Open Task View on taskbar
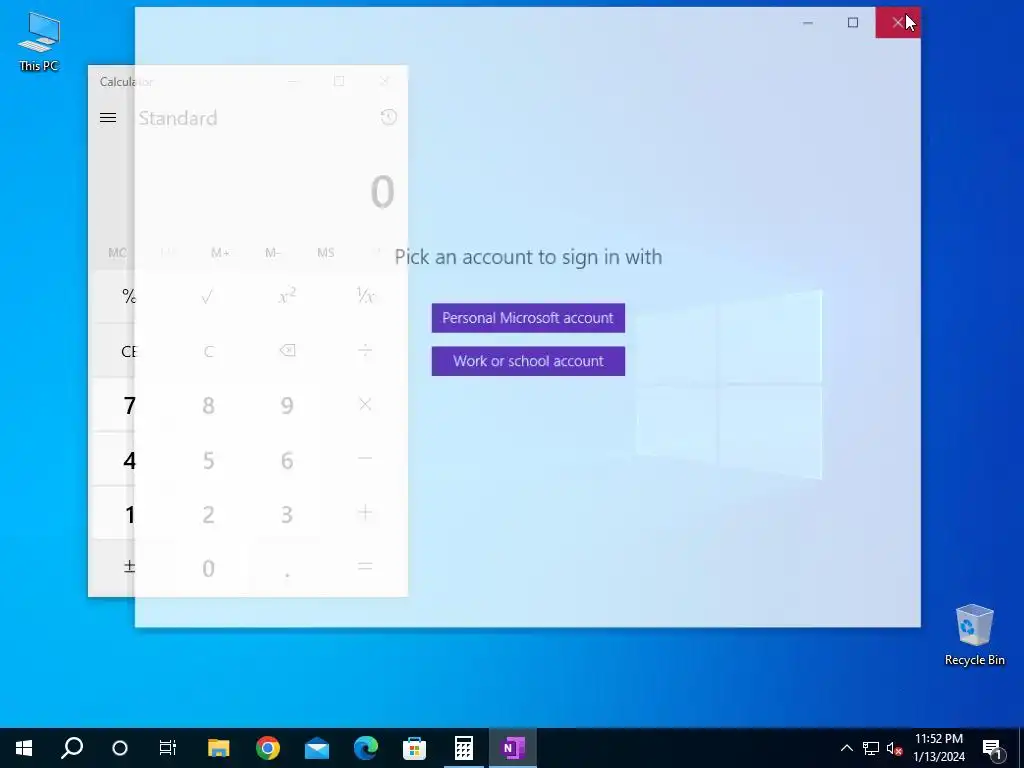 (x=168, y=748)
